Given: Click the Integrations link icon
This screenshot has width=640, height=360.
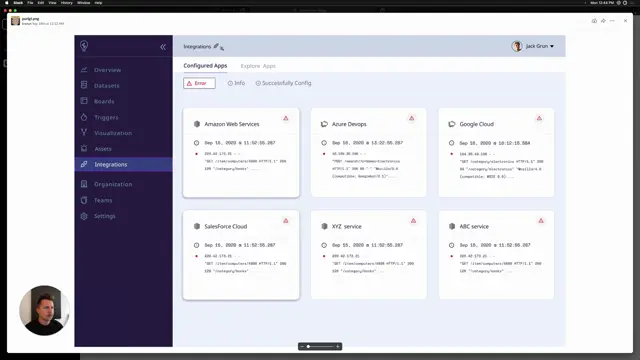Looking at the screenshot, I should point(84,164).
